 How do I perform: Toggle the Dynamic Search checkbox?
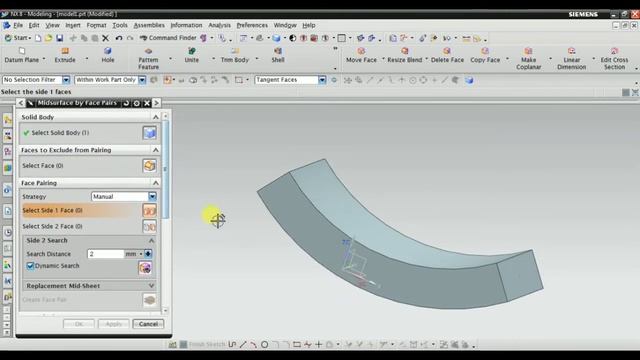(30, 266)
